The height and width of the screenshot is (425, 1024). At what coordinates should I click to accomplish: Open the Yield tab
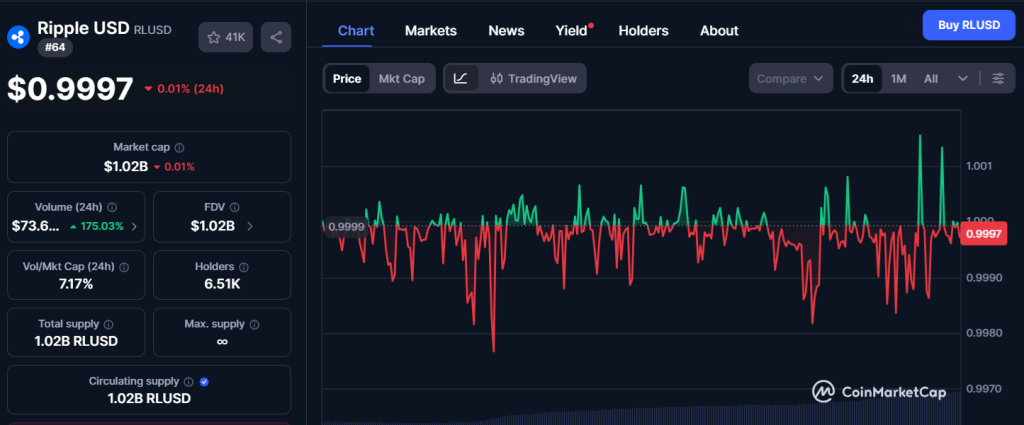571,31
